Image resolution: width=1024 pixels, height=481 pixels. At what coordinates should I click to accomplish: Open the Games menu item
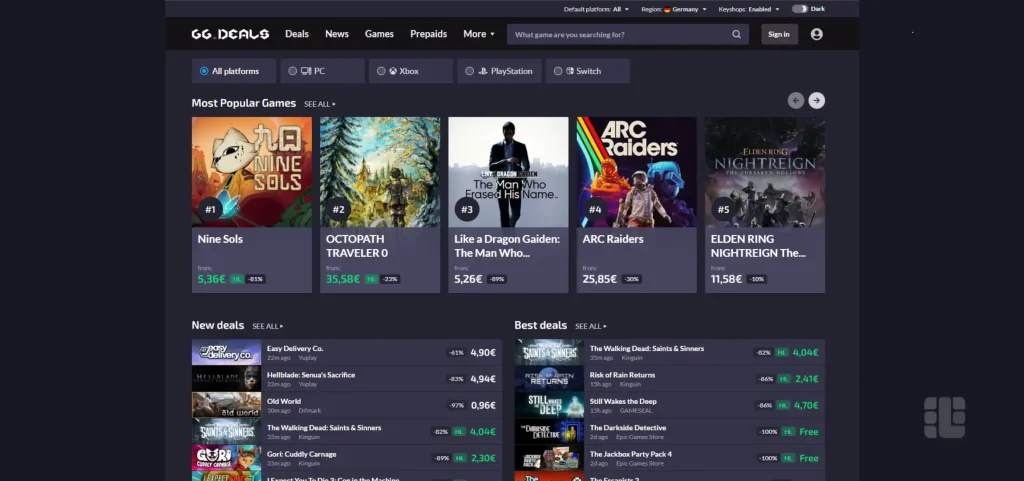point(379,34)
